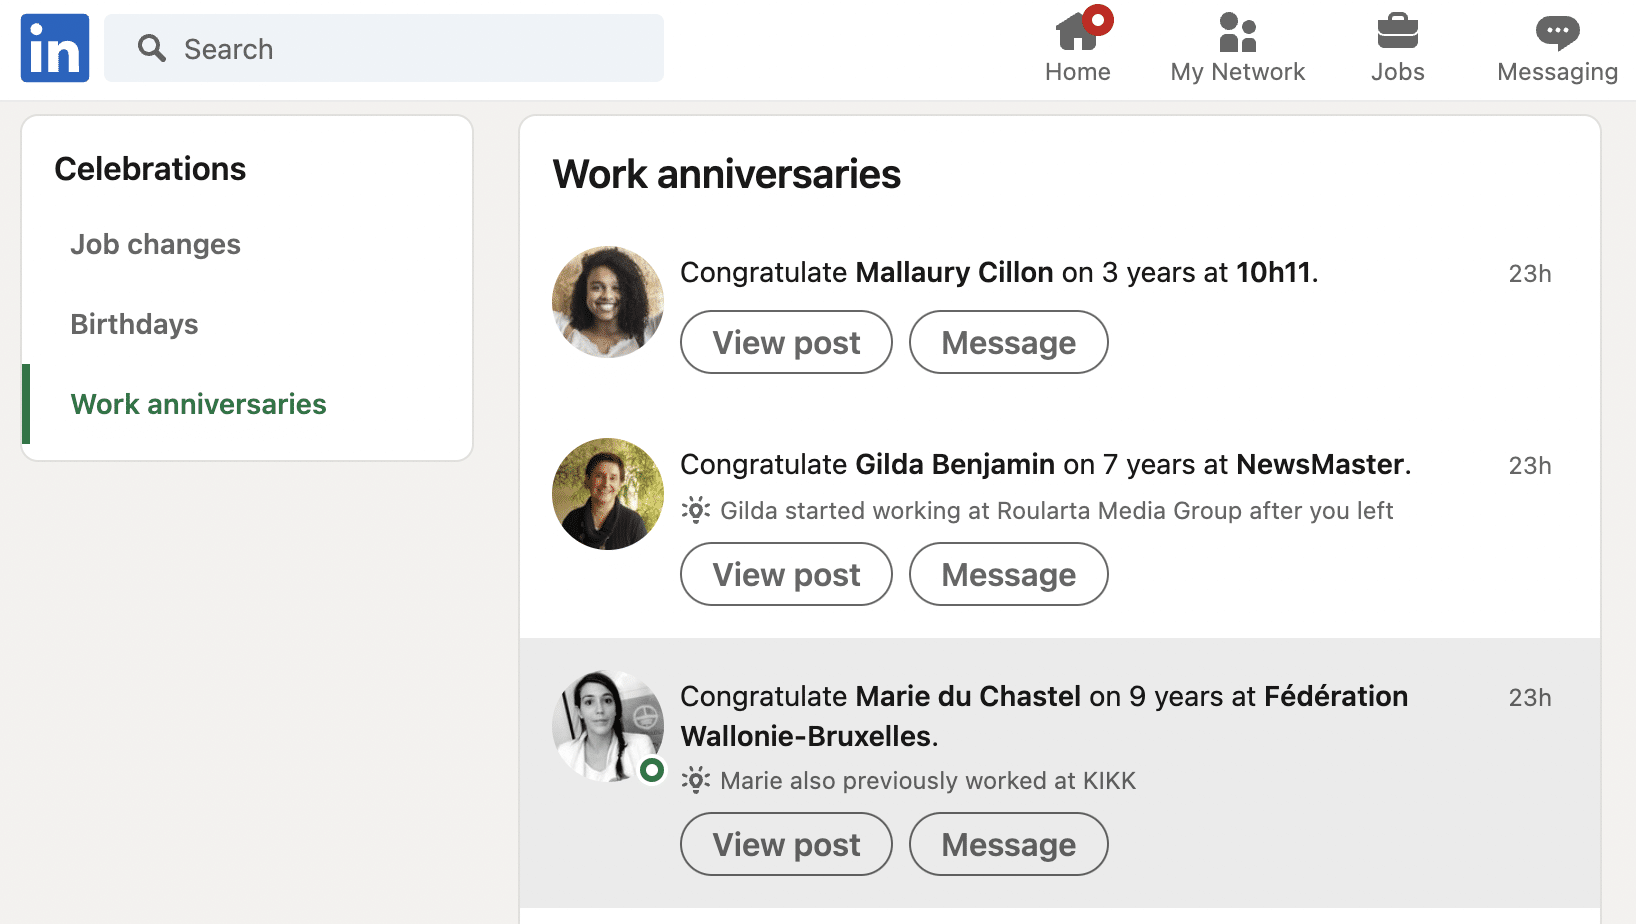1636x924 pixels.
Task: Open the Messaging speech bubble icon
Action: pyautogui.click(x=1557, y=32)
